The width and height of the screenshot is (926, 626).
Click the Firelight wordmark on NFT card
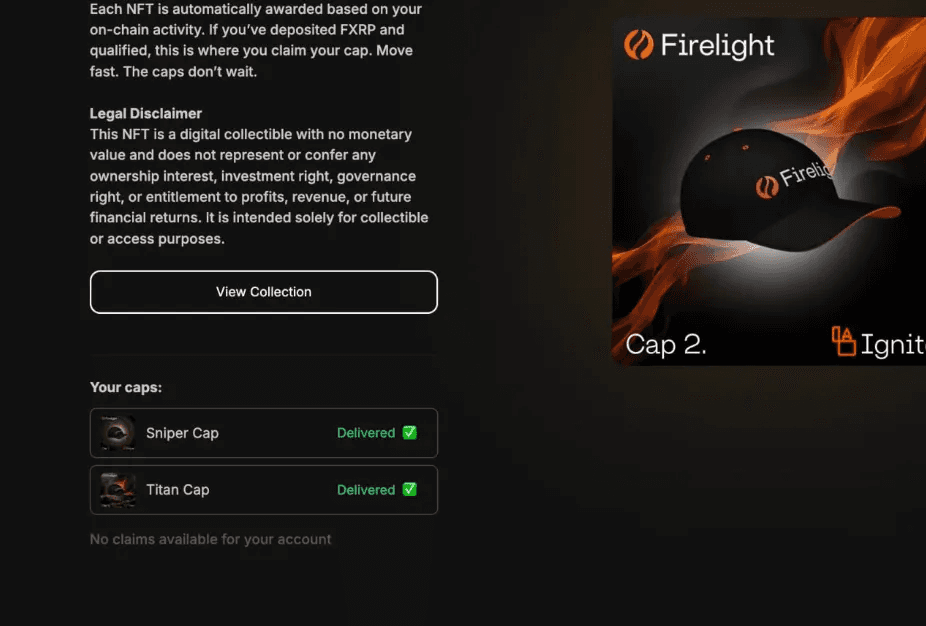click(x=717, y=45)
